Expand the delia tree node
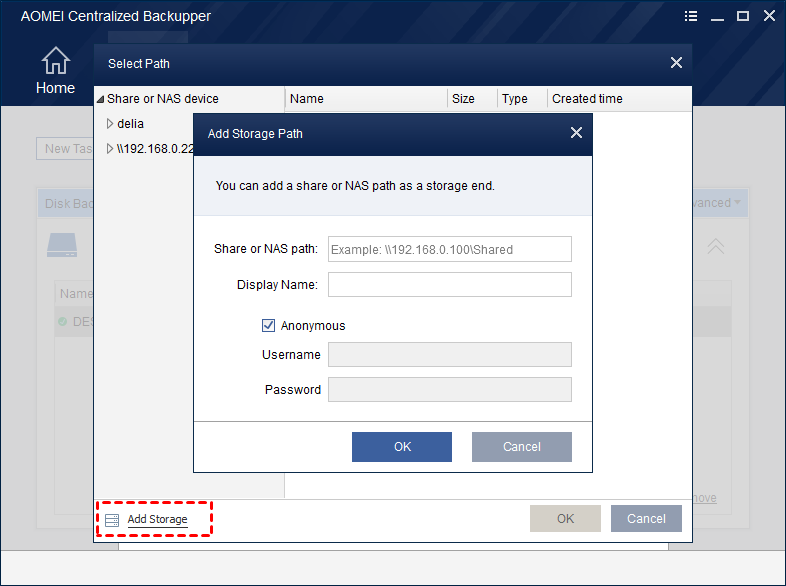 (110, 124)
